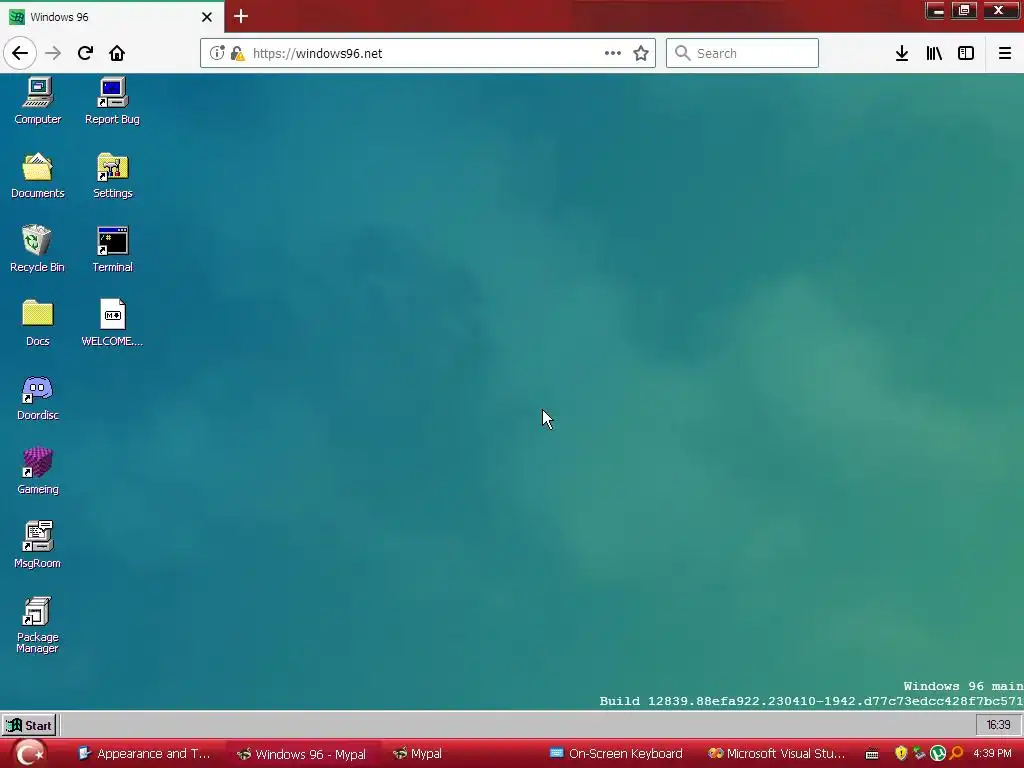Open the browser library icon

[x=934, y=53]
